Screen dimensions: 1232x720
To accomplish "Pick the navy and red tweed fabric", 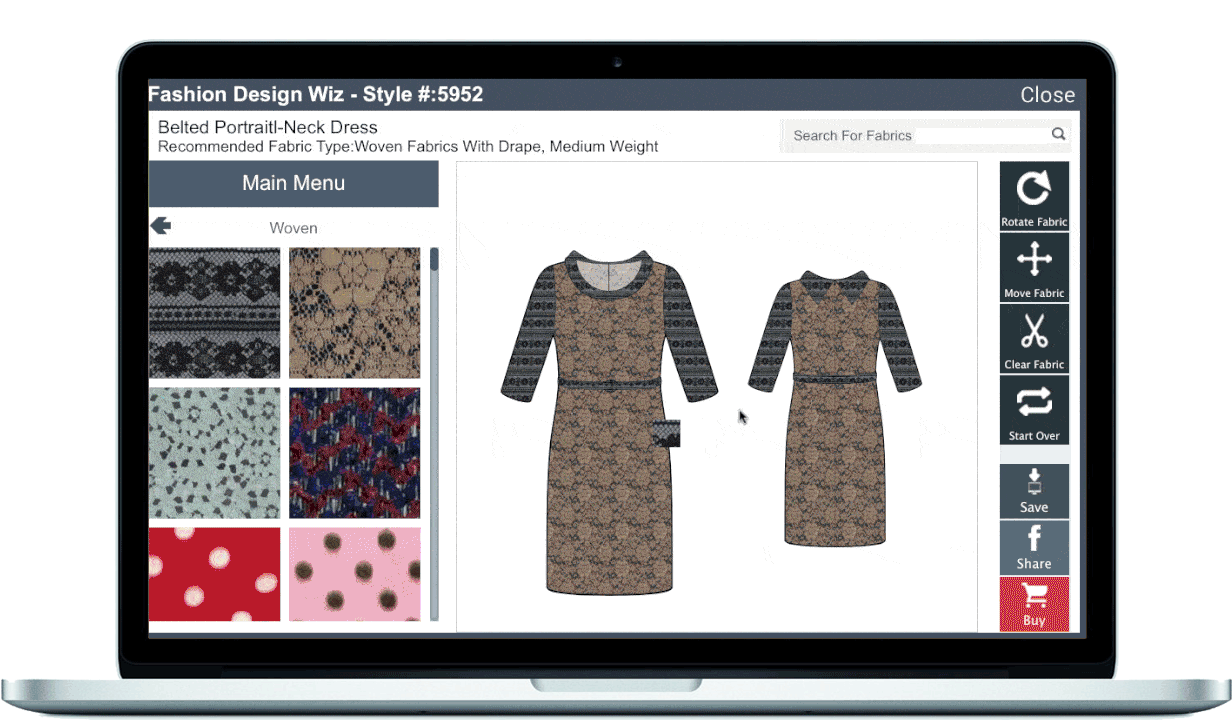I will [x=355, y=453].
